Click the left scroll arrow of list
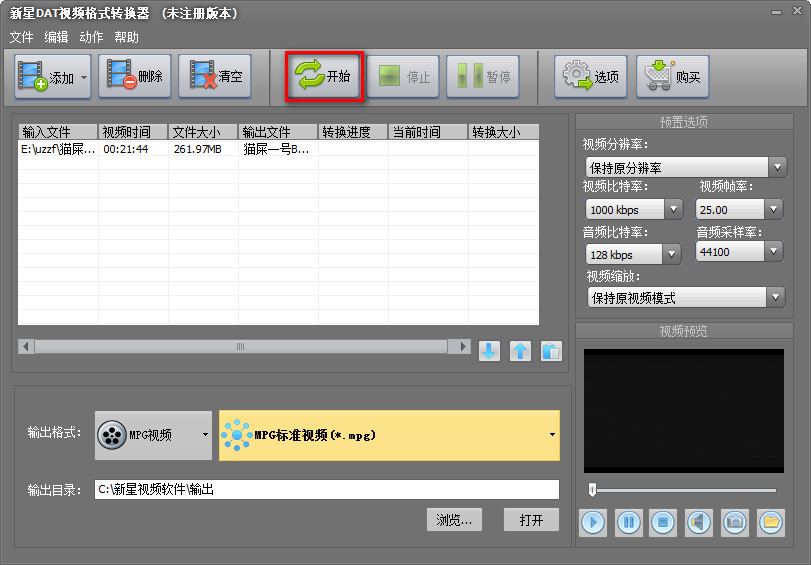811x565 pixels. 26,346
